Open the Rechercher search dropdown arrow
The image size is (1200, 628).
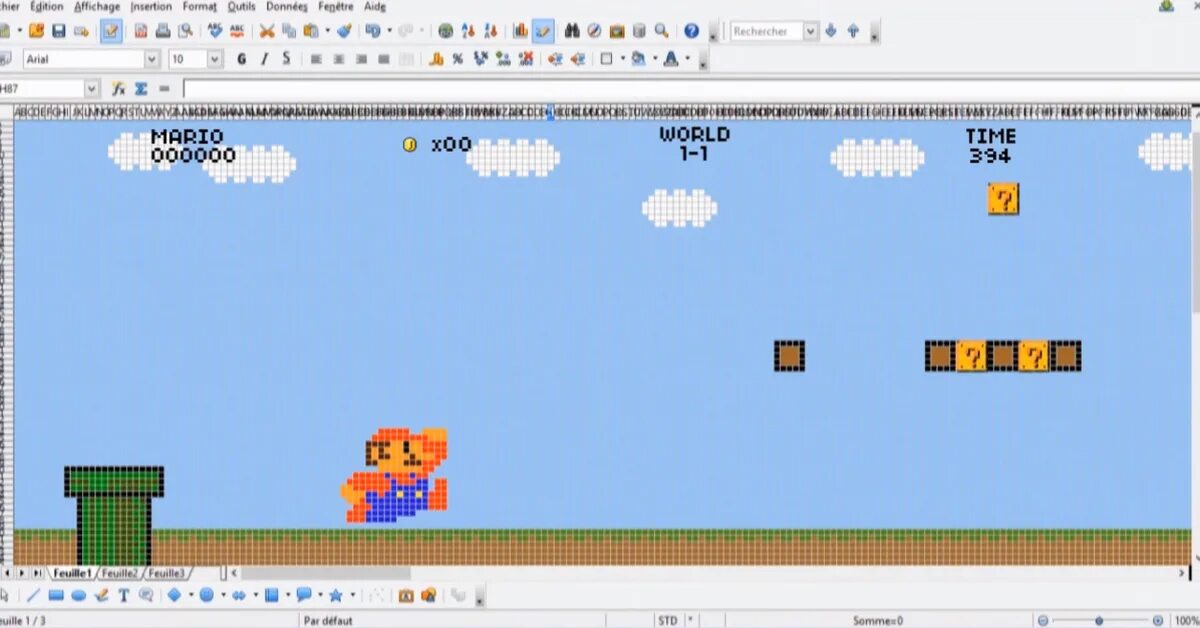click(x=810, y=31)
